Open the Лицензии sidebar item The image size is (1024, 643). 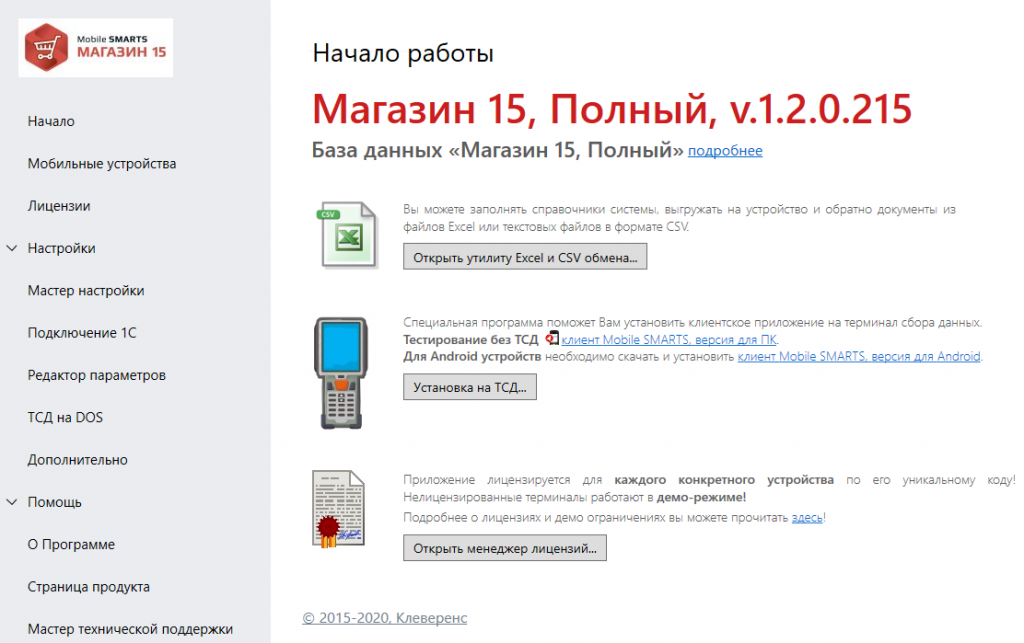click(59, 206)
